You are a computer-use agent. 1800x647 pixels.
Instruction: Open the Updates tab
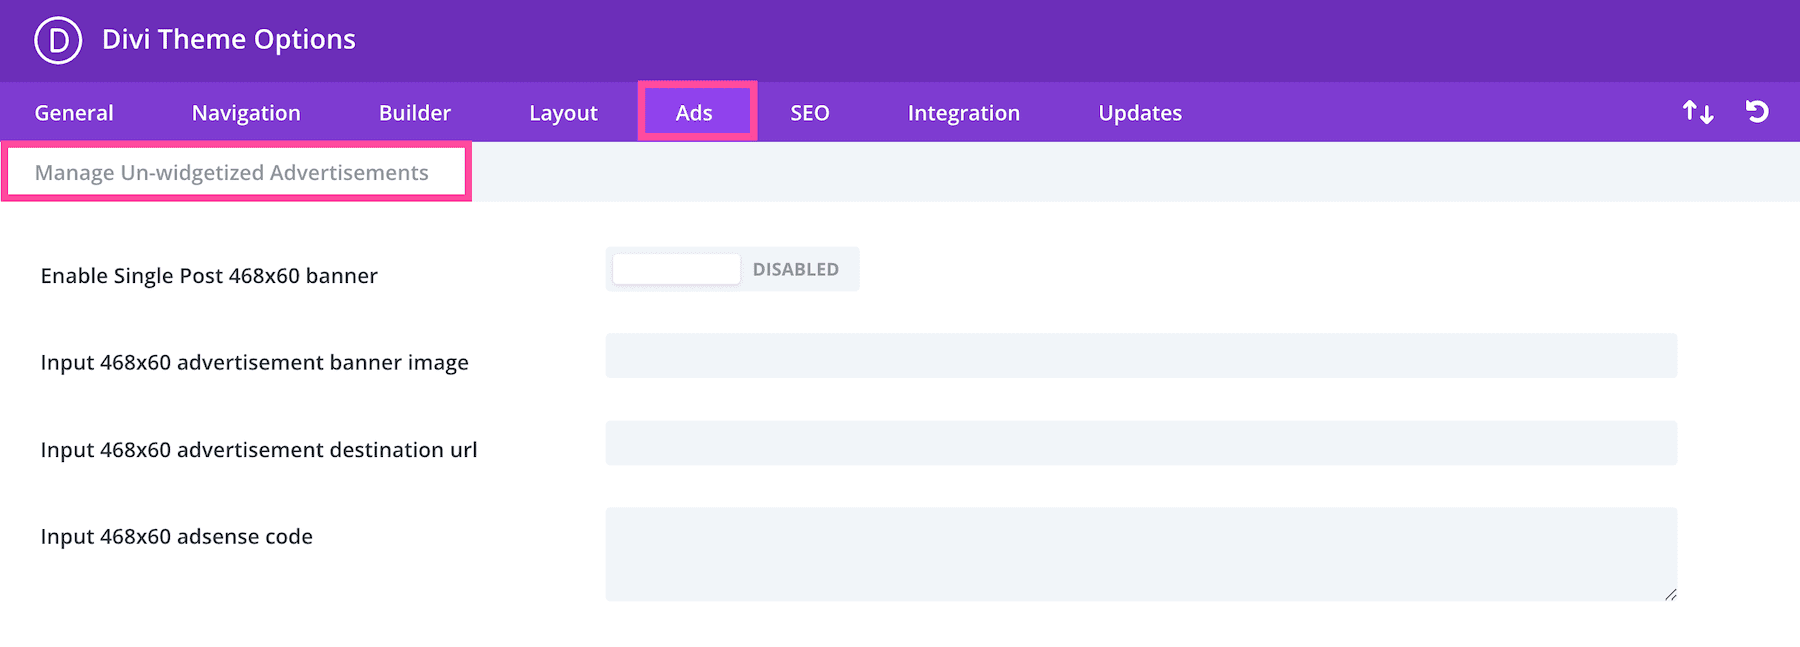point(1140,113)
